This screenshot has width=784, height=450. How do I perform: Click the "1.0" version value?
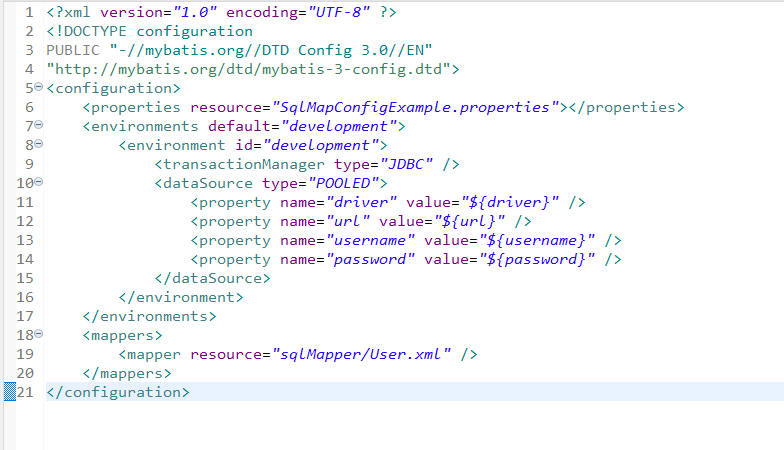[195, 12]
